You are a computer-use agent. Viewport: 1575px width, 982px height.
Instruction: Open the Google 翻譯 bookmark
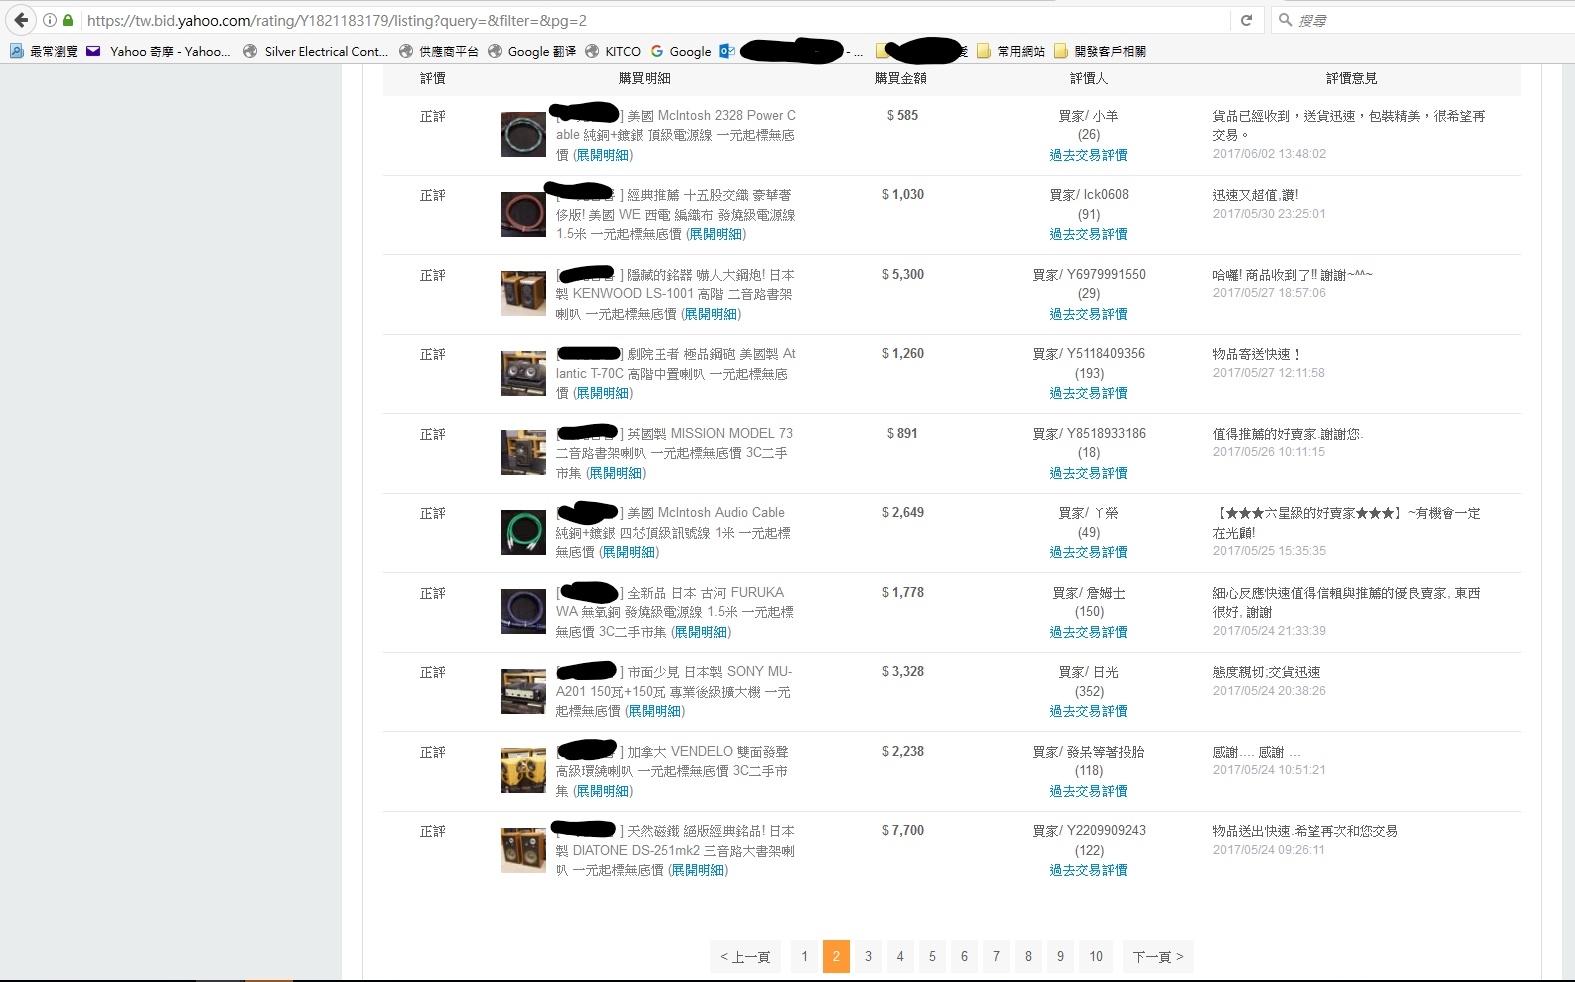(532, 51)
